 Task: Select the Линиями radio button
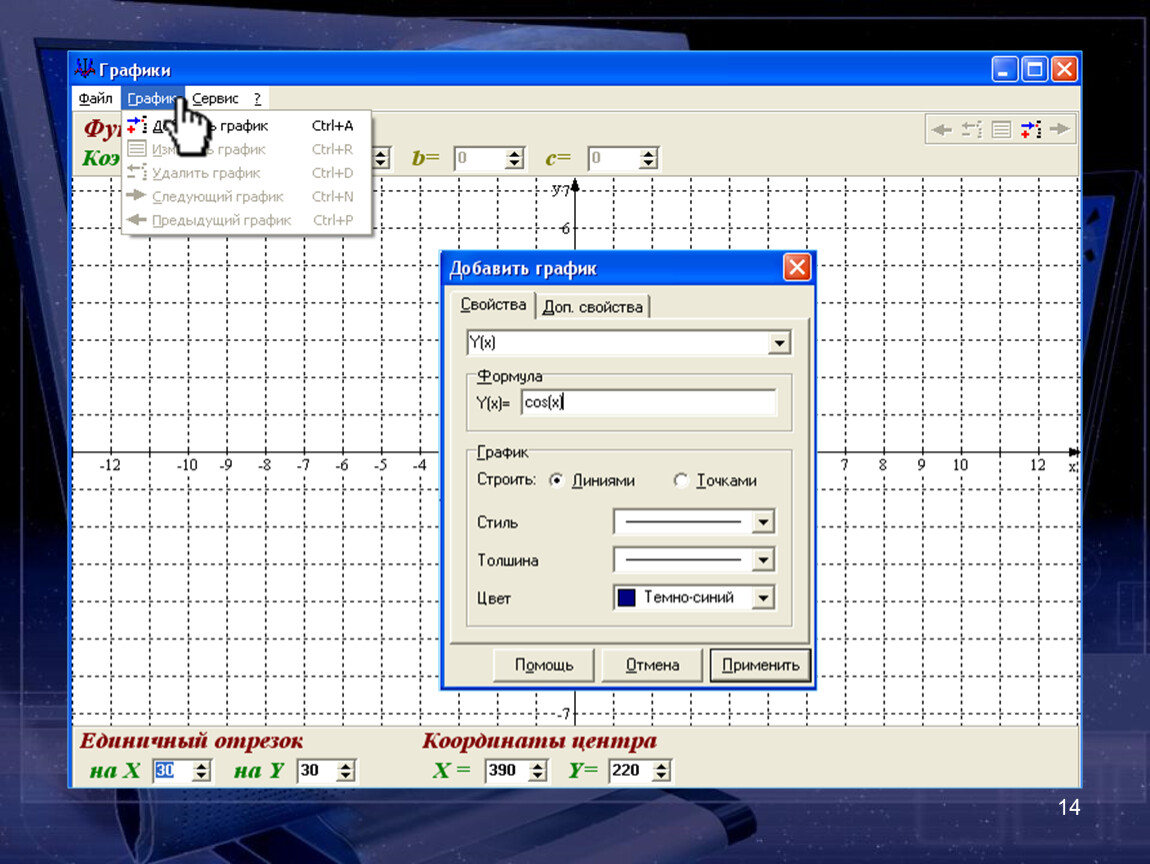pyautogui.click(x=557, y=481)
